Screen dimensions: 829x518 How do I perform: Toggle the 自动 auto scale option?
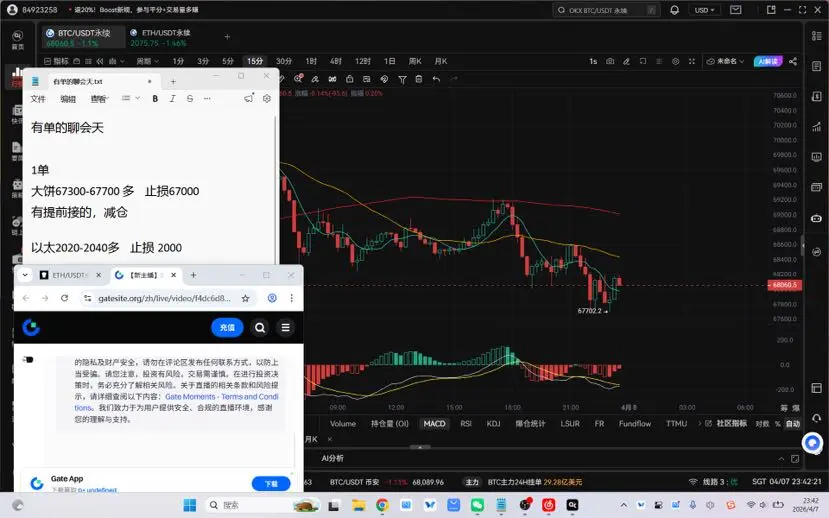click(x=793, y=424)
